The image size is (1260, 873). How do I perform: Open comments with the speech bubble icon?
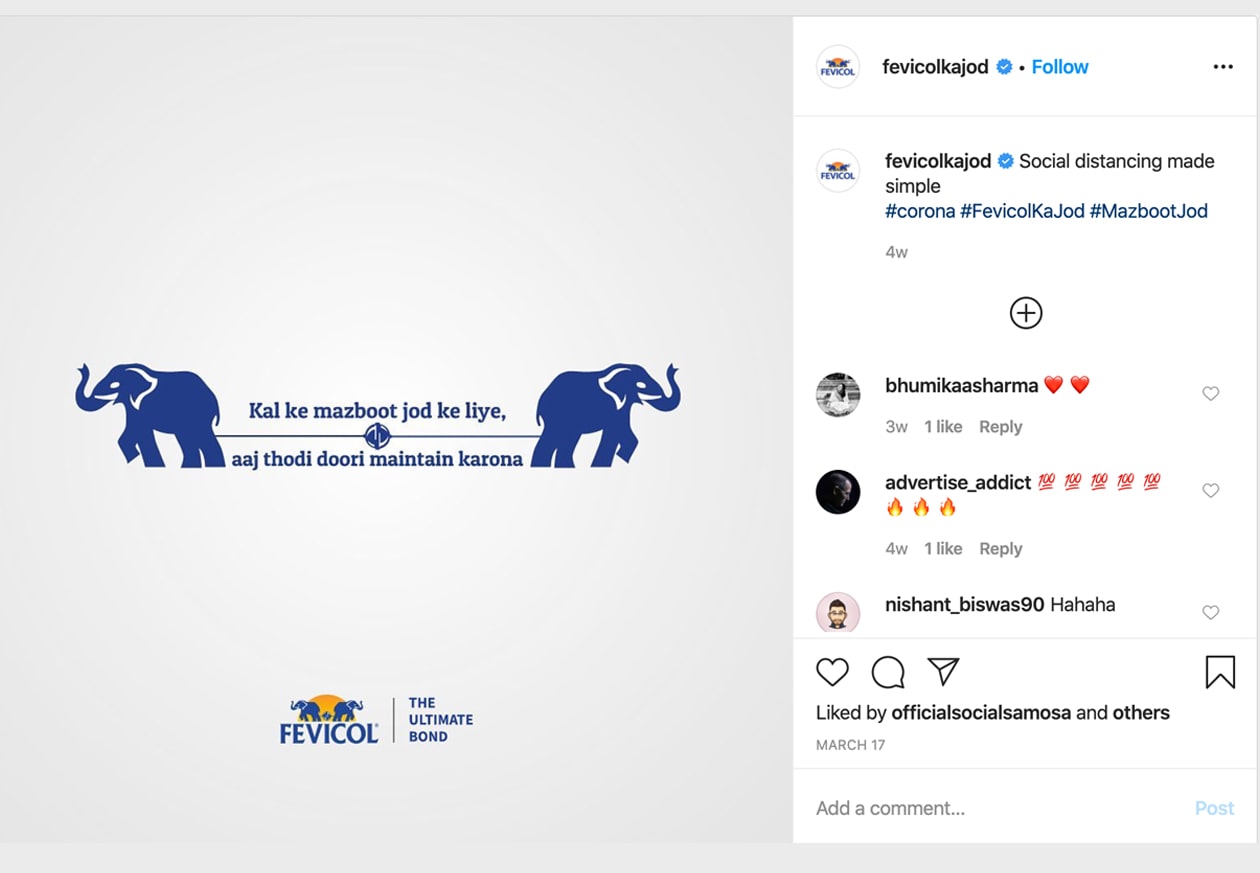point(888,672)
